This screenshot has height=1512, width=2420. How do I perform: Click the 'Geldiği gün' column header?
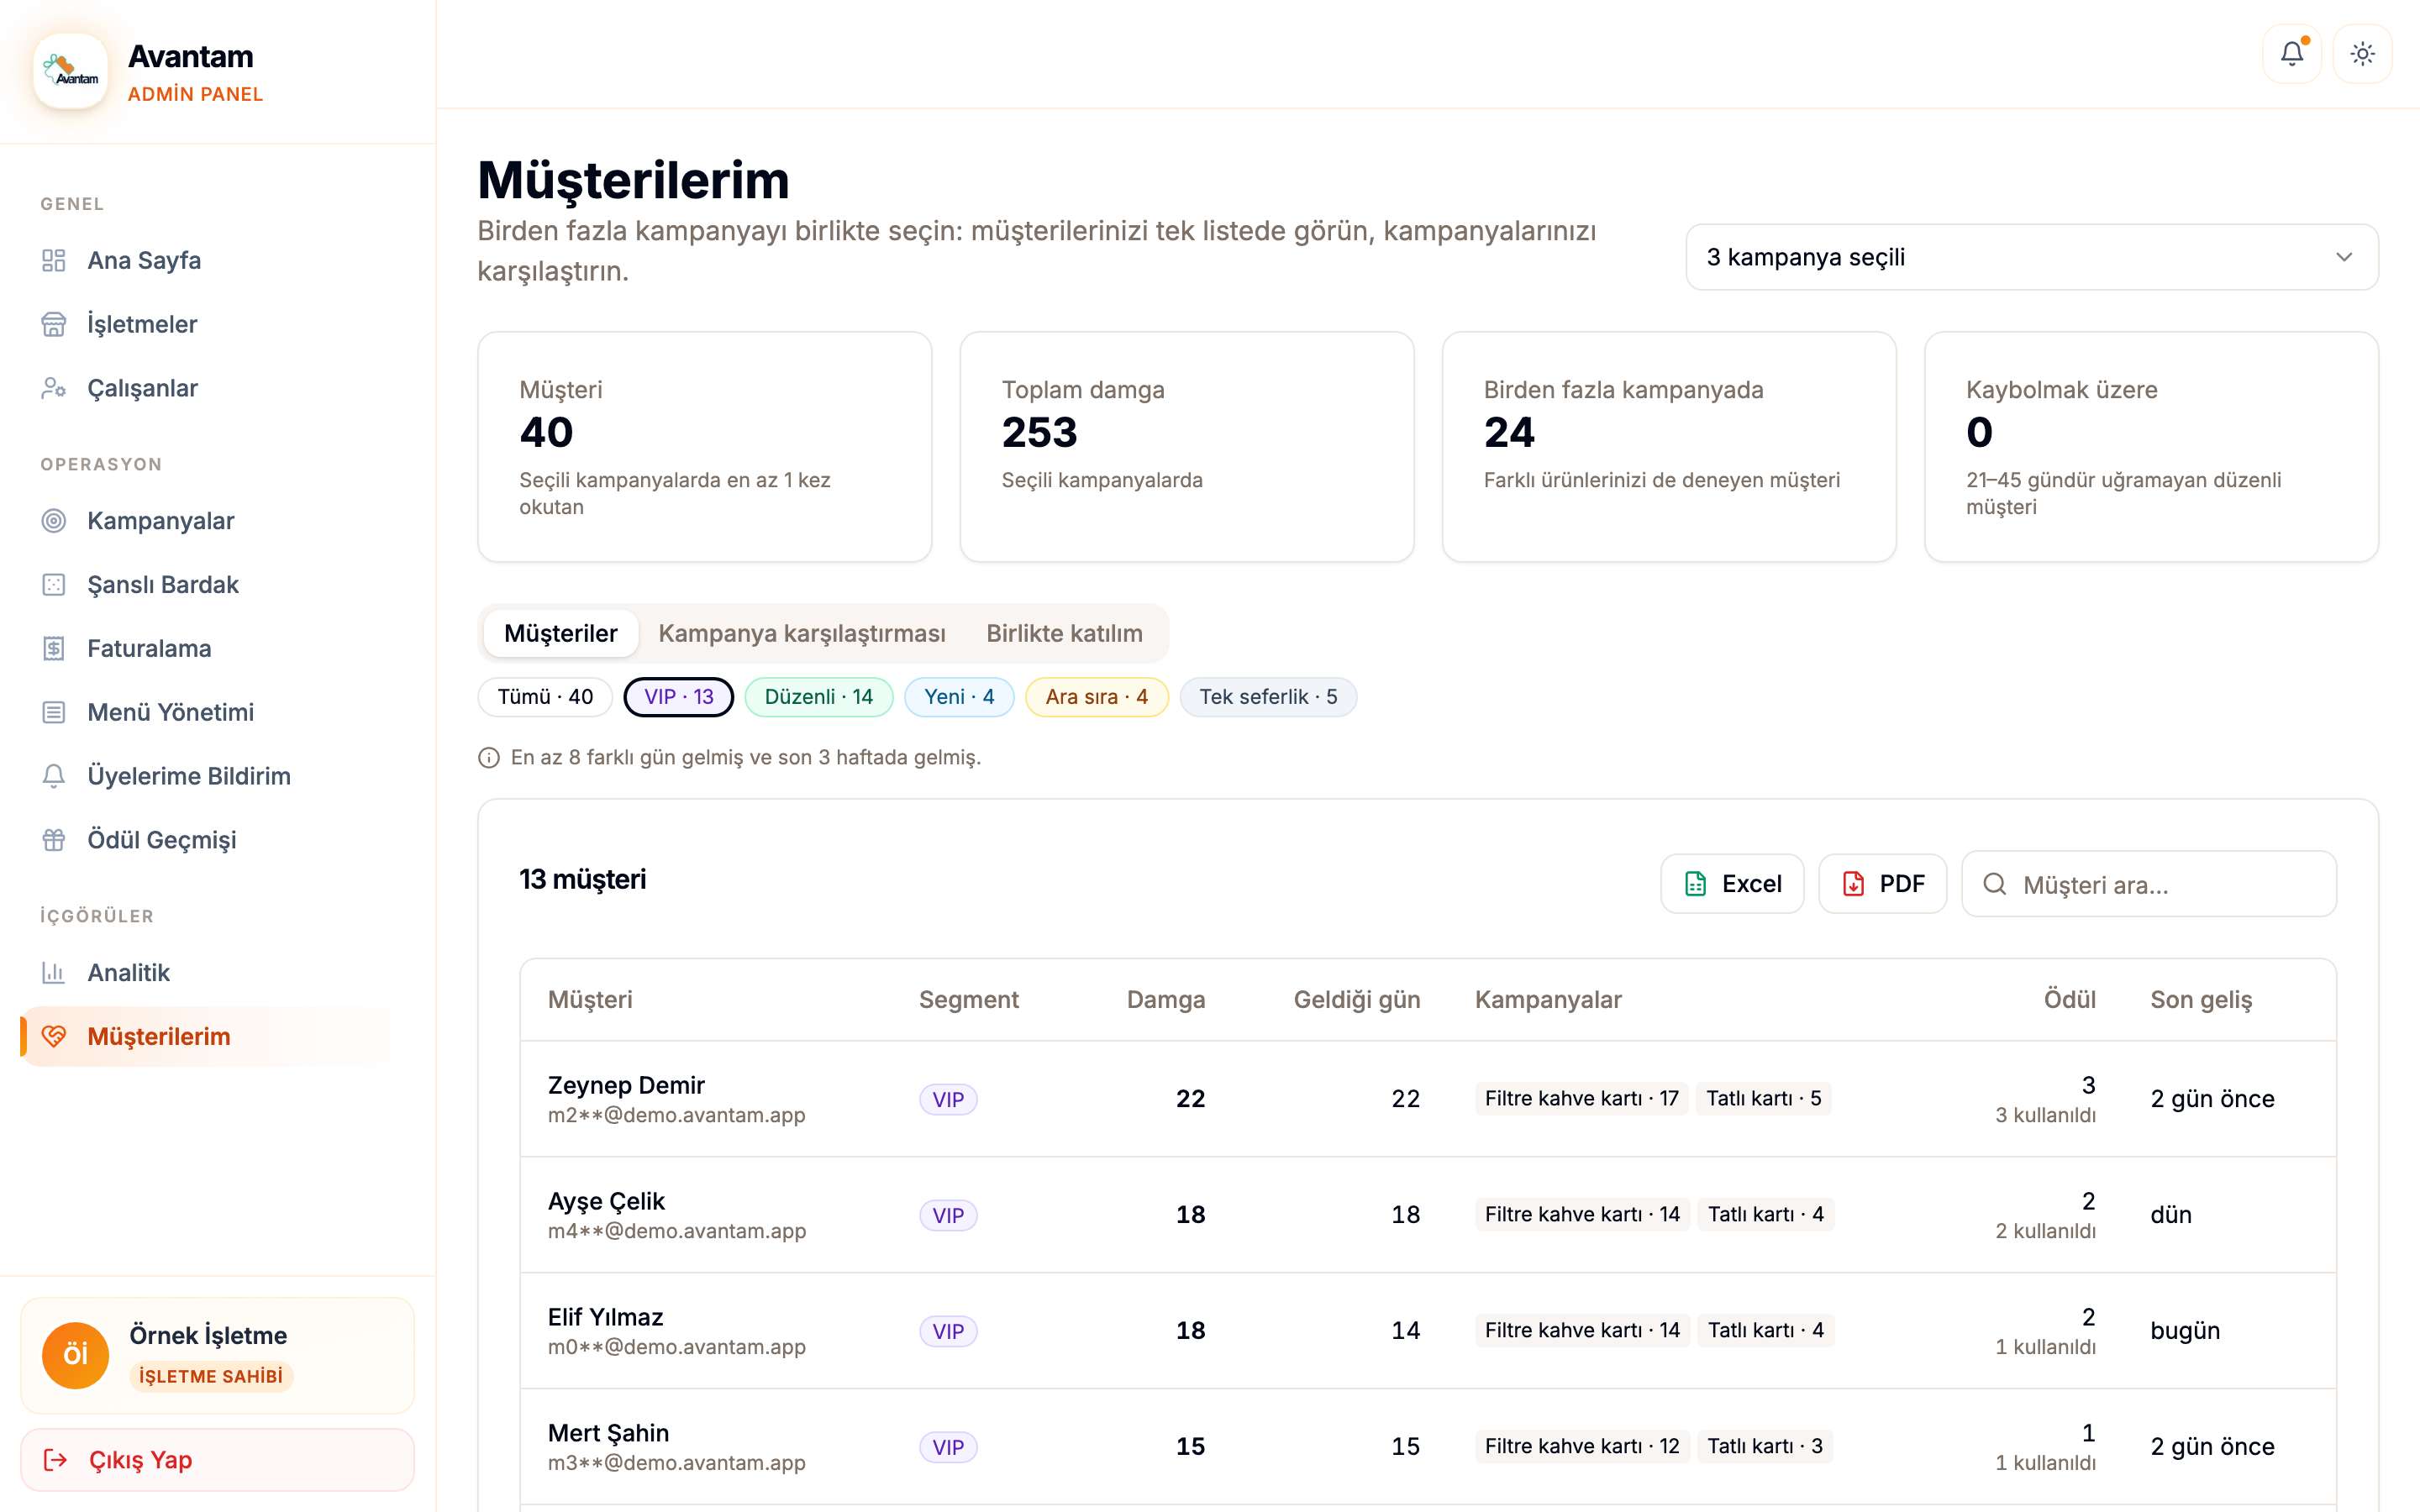coord(1357,1000)
